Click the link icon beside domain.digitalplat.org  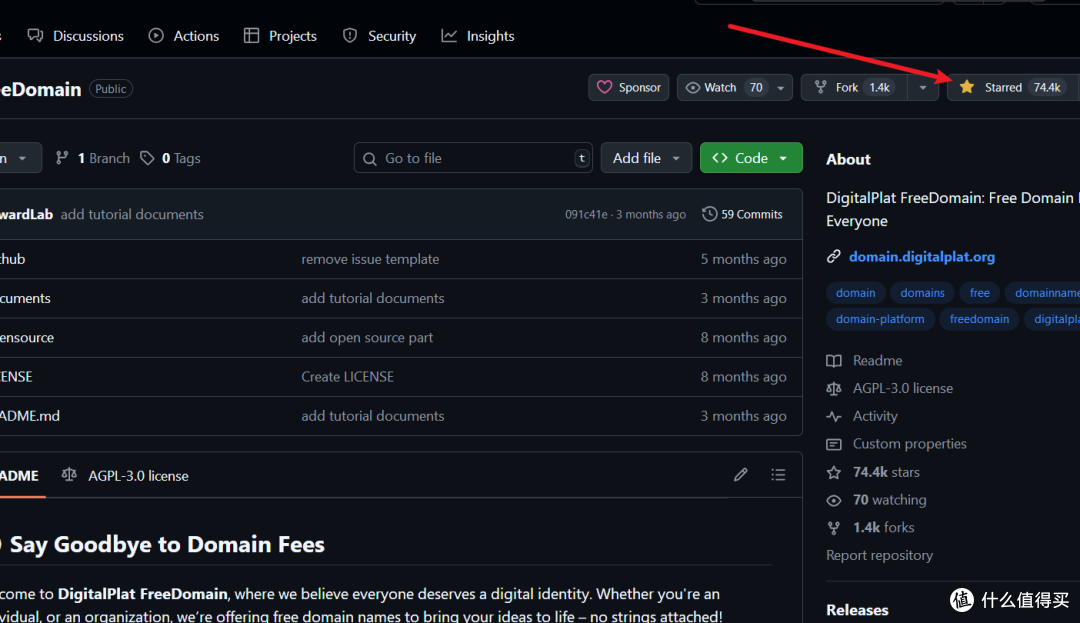point(834,257)
